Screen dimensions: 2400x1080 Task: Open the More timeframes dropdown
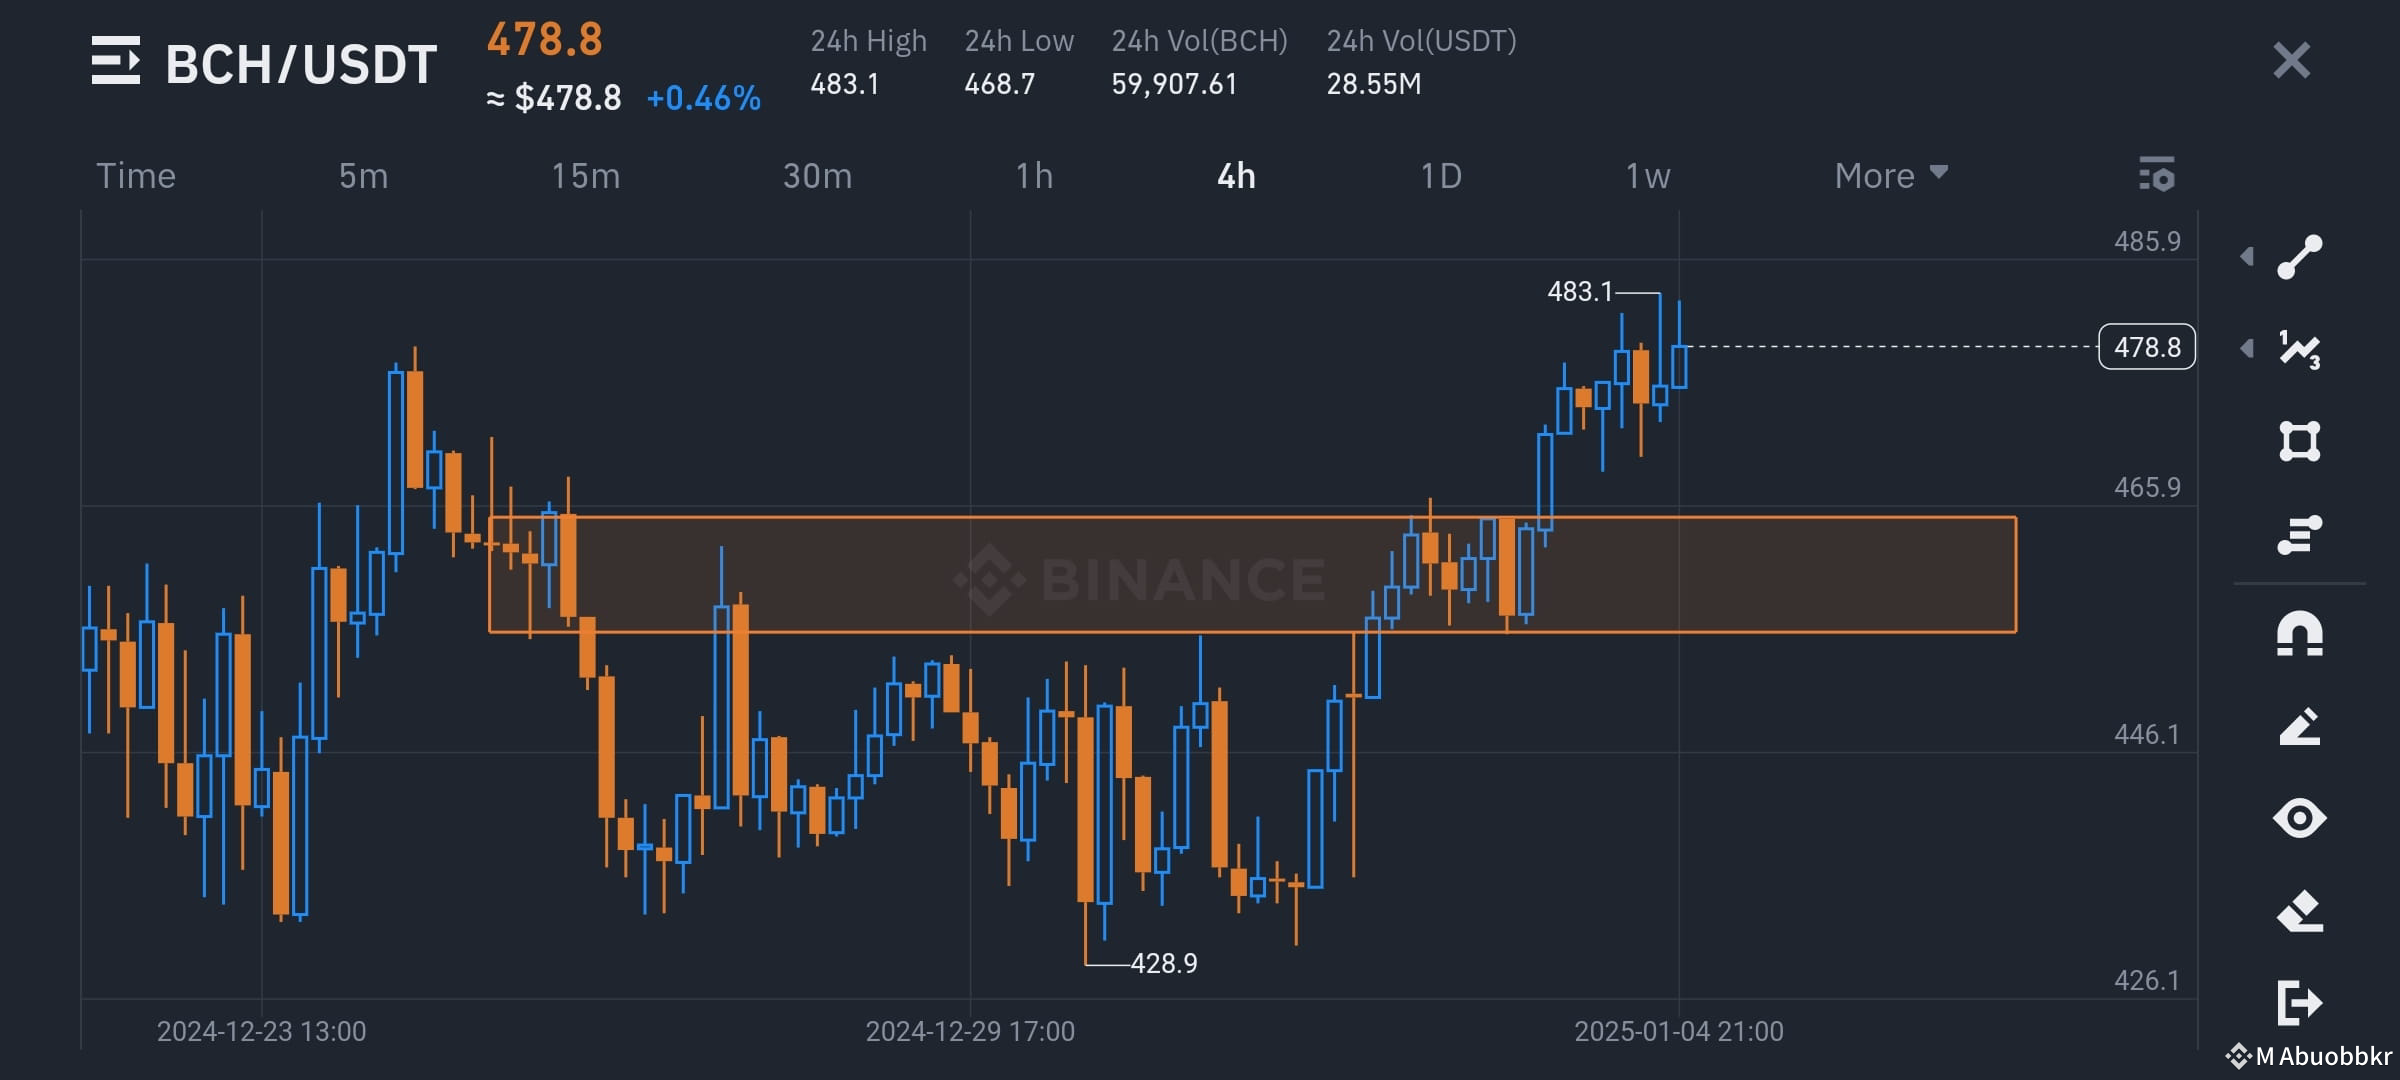pos(1889,175)
